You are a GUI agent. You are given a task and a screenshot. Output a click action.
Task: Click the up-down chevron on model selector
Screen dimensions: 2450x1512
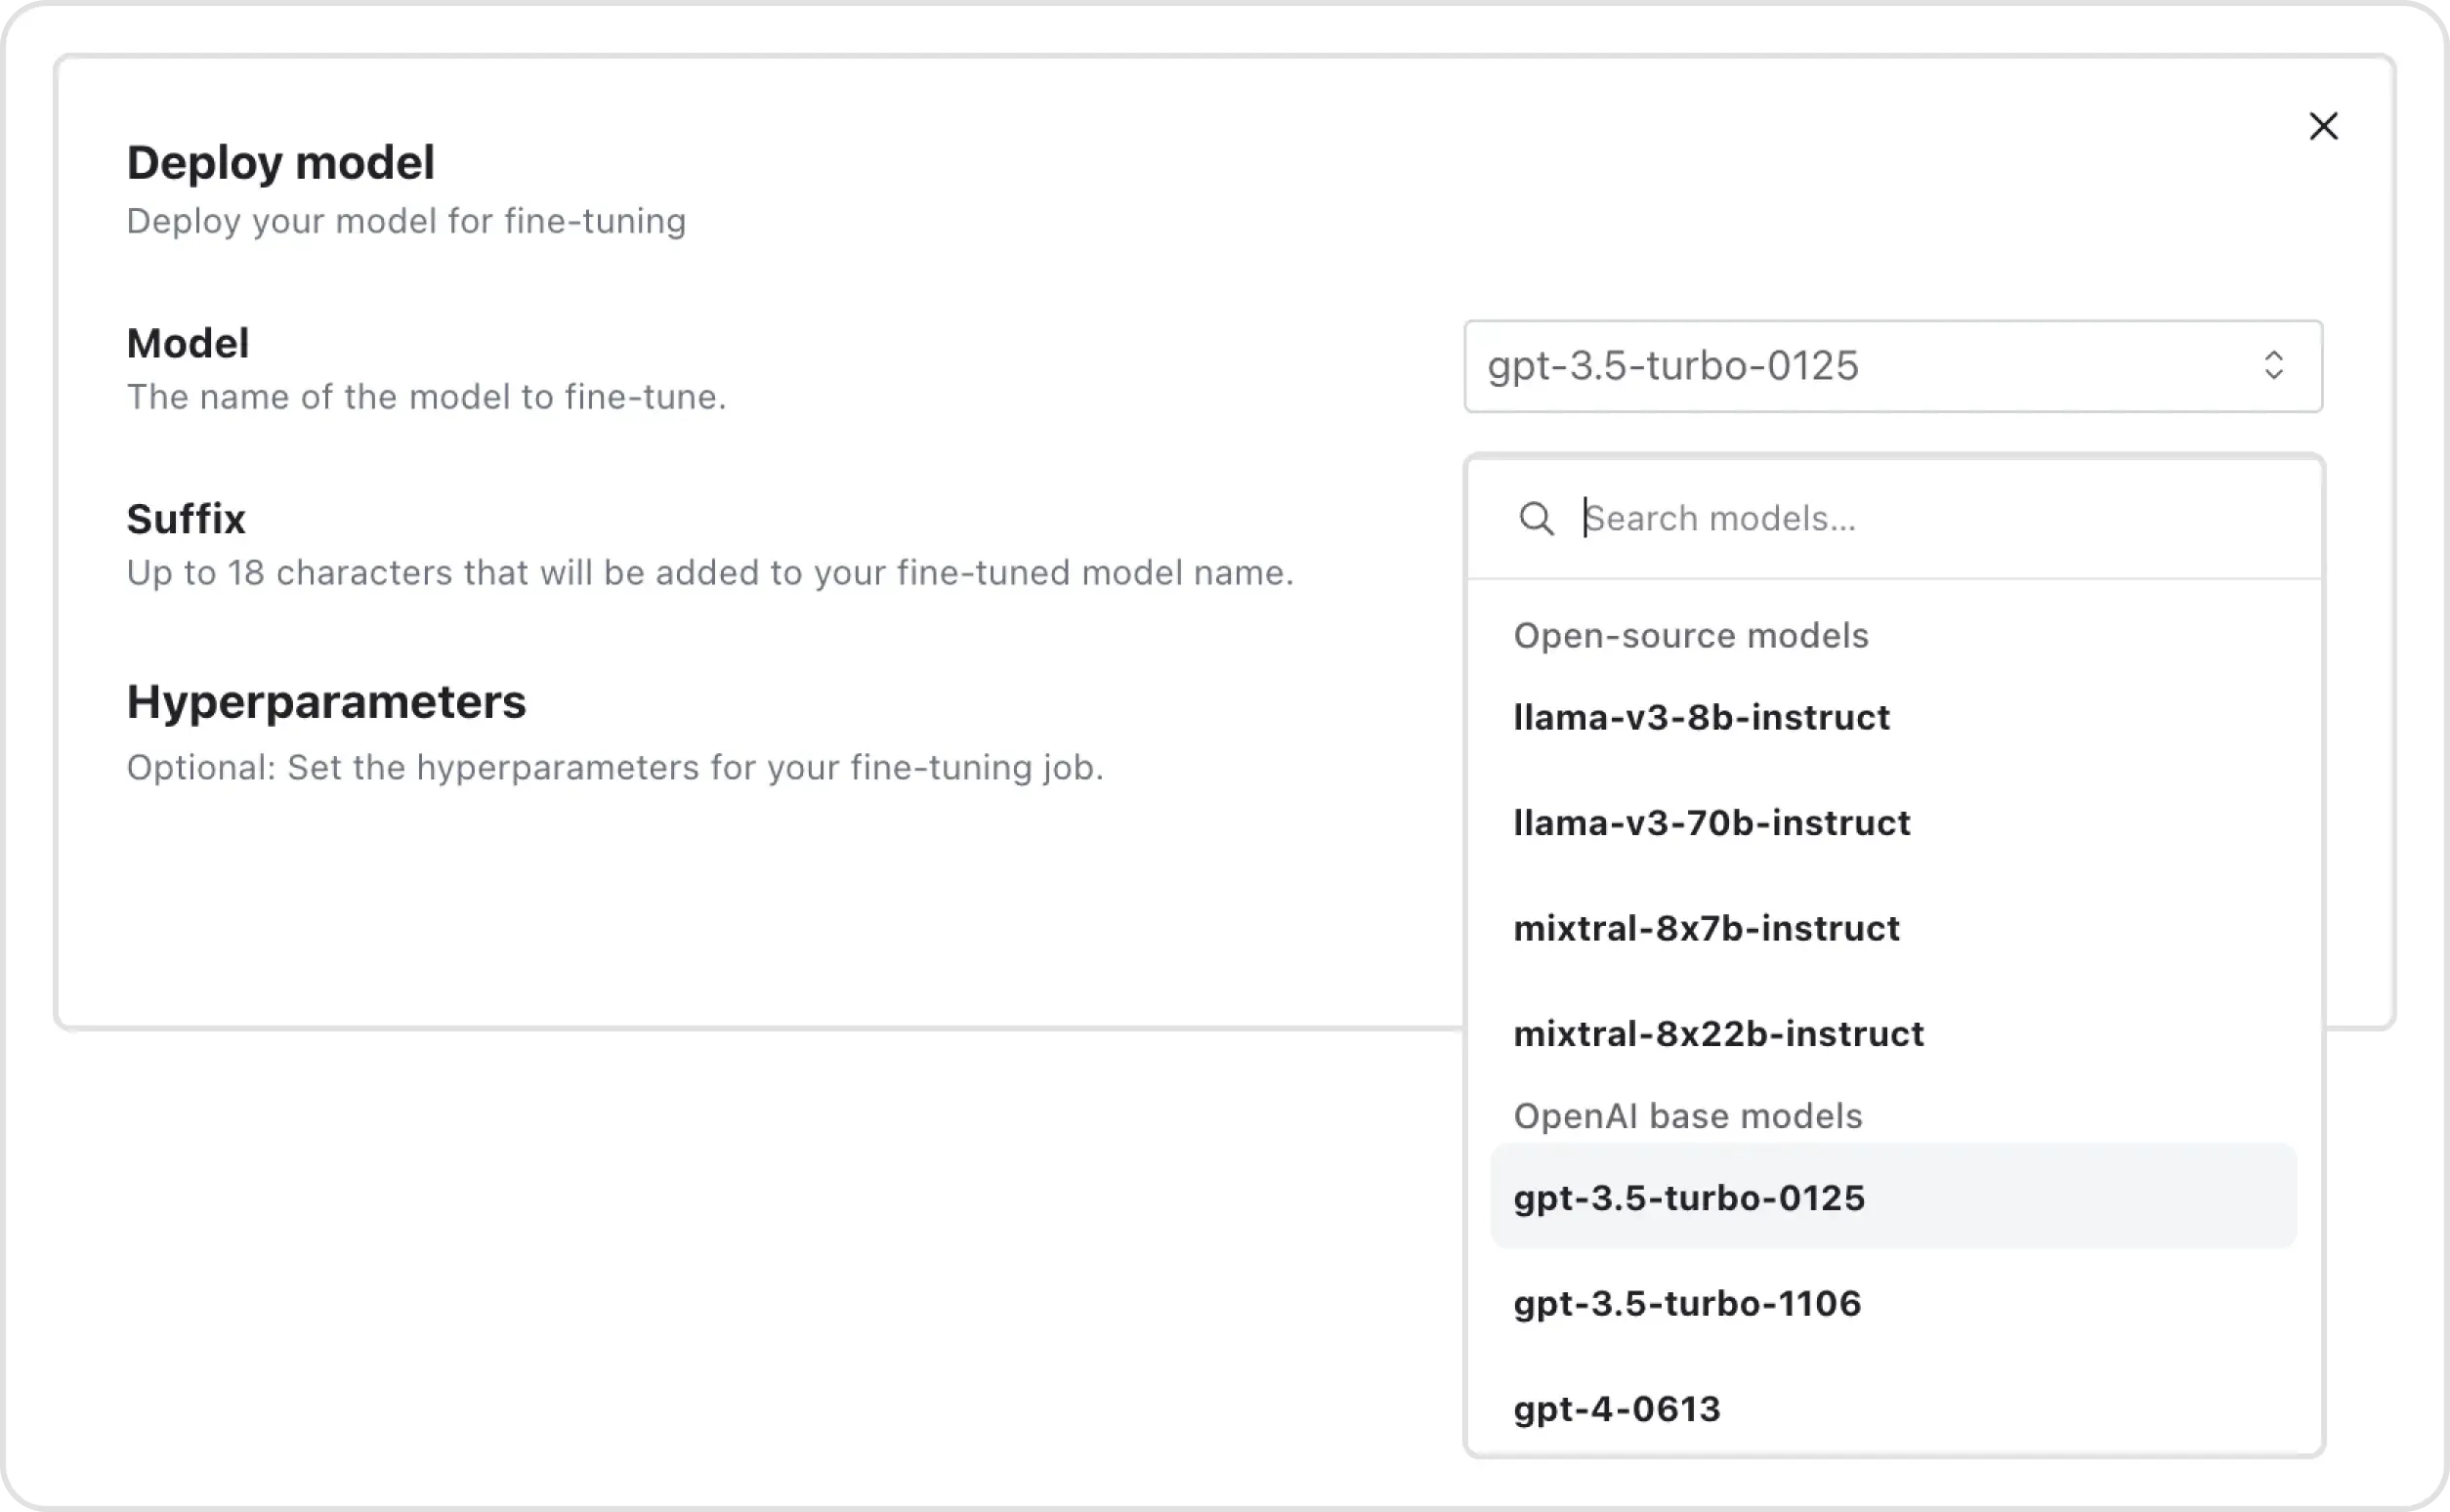coord(2273,366)
